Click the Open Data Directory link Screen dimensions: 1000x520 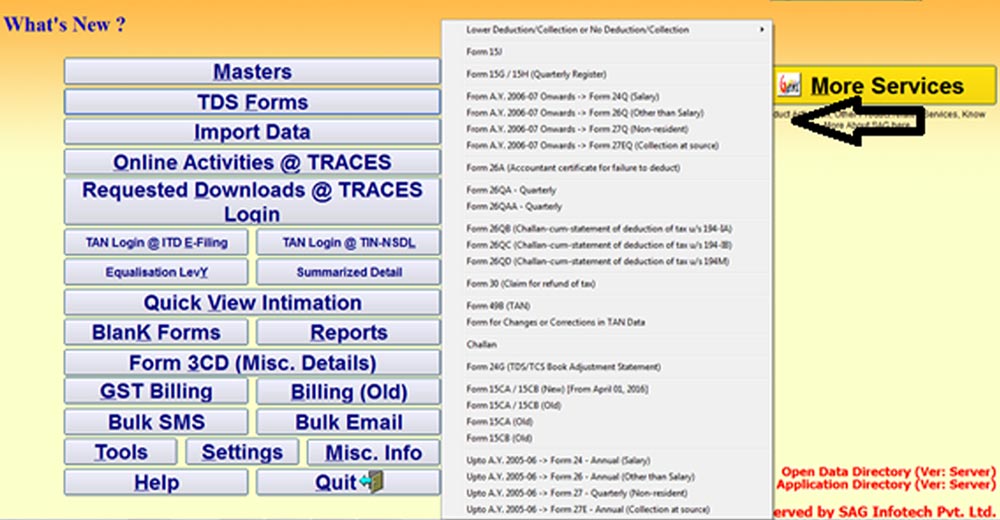click(x=887, y=471)
